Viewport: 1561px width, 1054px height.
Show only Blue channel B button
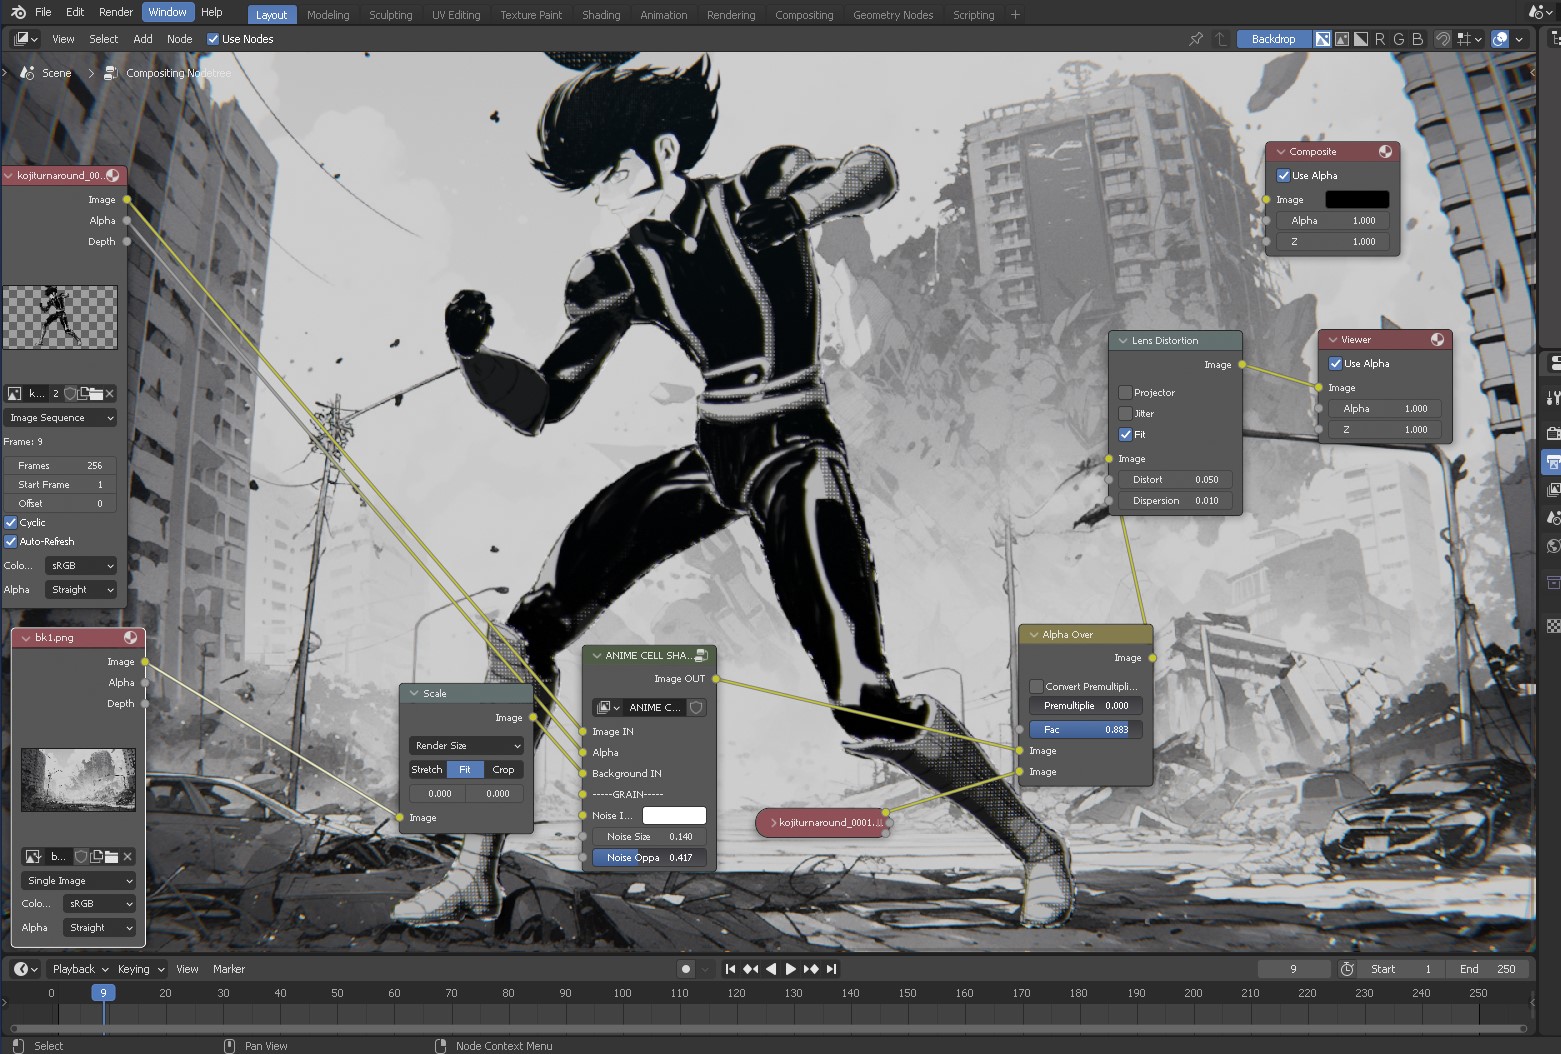(1417, 39)
